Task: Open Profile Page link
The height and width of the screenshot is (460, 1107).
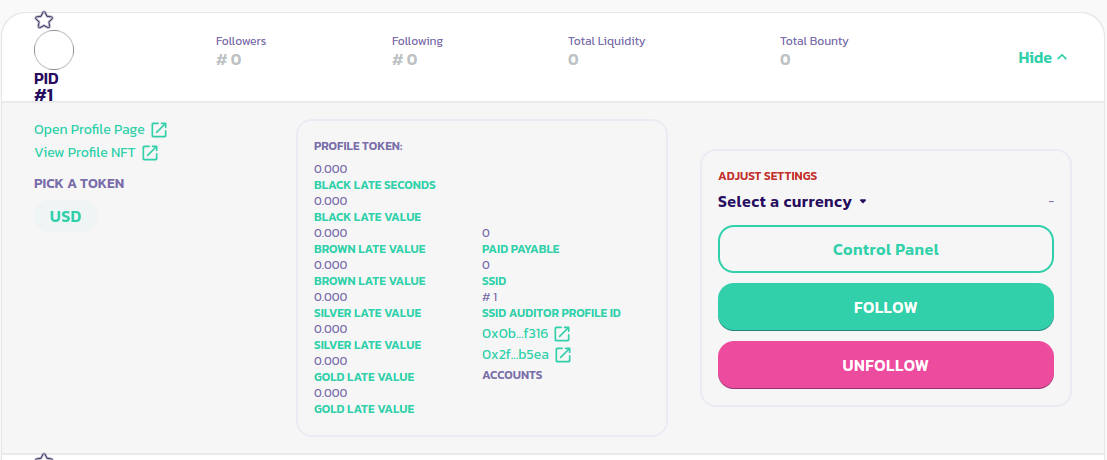Action: click(x=90, y=130)
